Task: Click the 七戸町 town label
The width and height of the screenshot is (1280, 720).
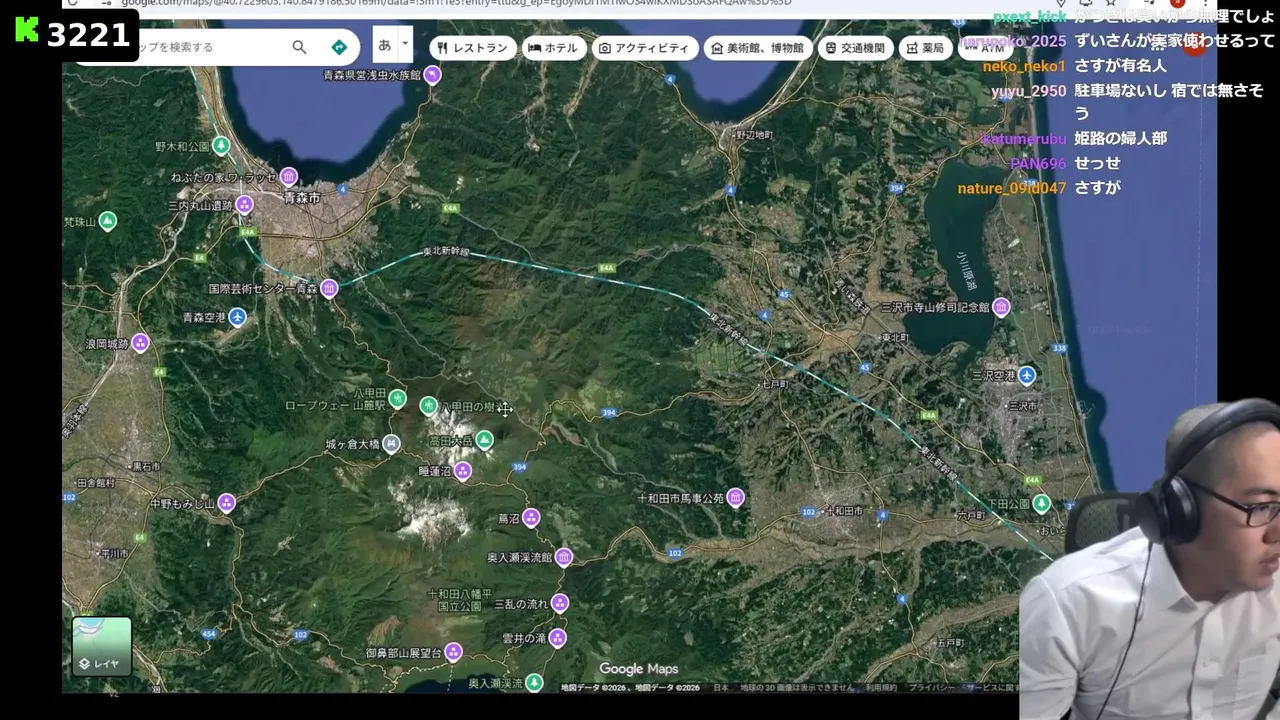Action: (x=775, y=383)
